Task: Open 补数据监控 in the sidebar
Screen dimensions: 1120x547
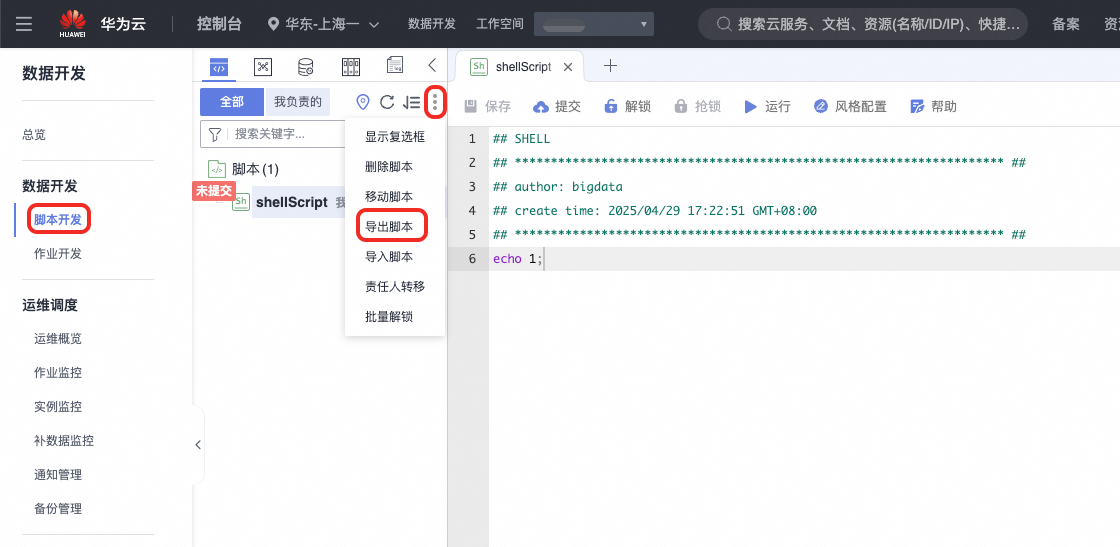Action: [64, 441]
